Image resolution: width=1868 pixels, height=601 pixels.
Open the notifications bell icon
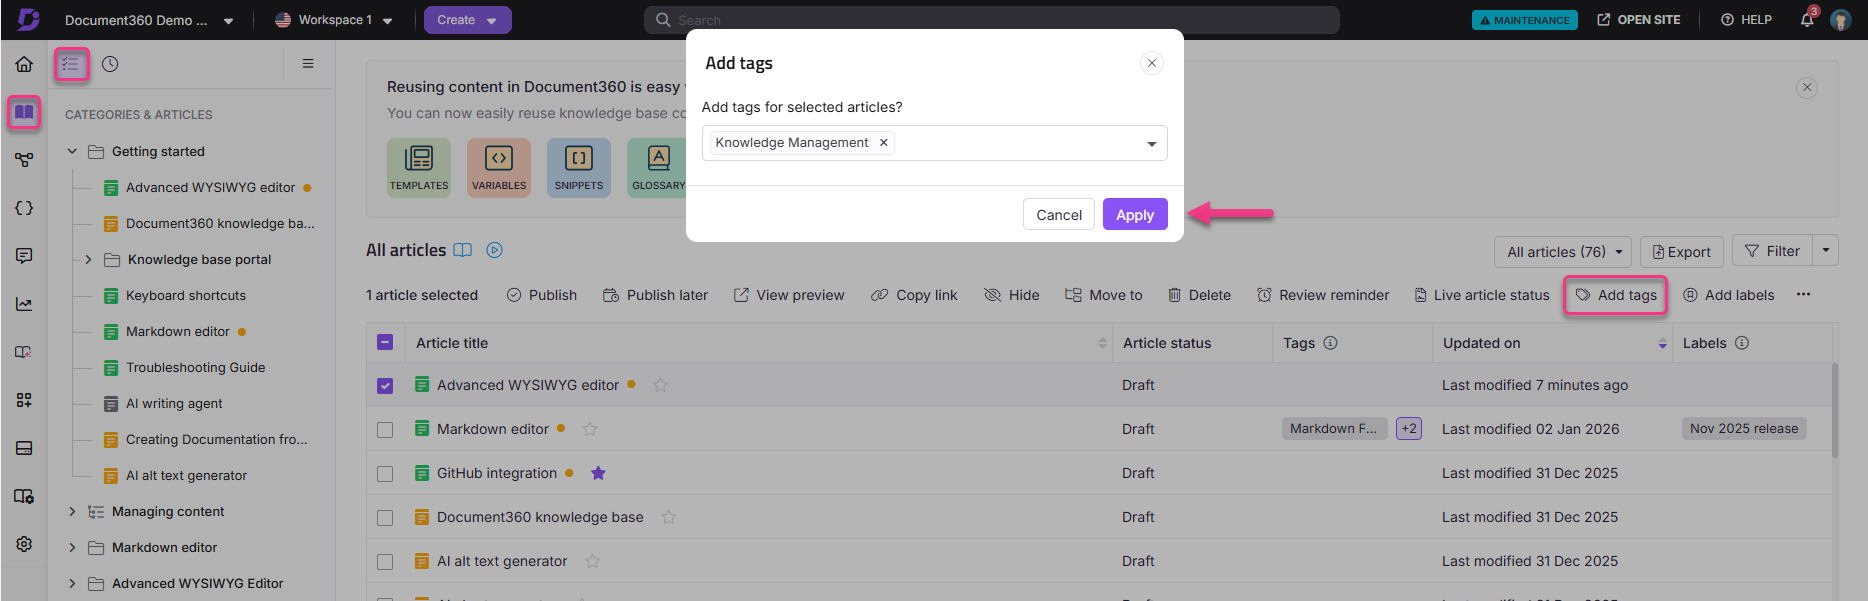point(1807,20)
